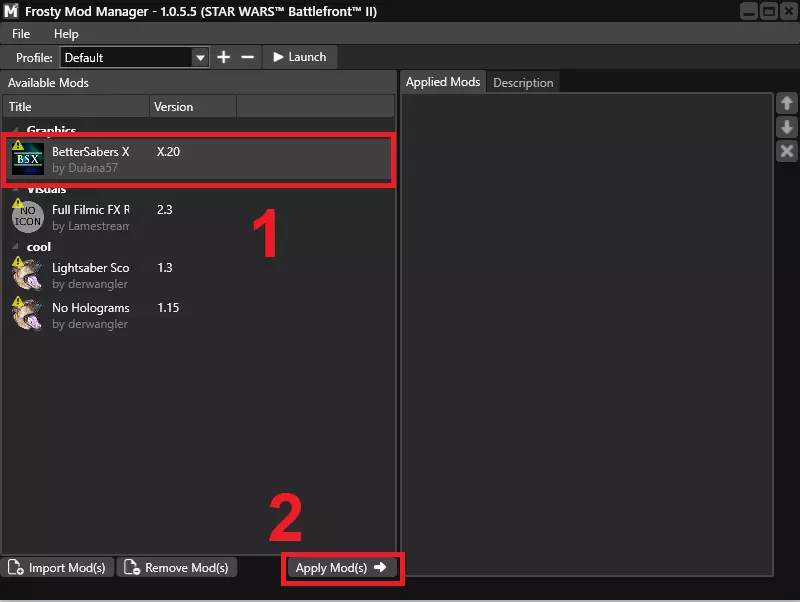This screenshot has width=800, height=602.
Task: Click the author text by Dulana57
Action: point(85,168)
